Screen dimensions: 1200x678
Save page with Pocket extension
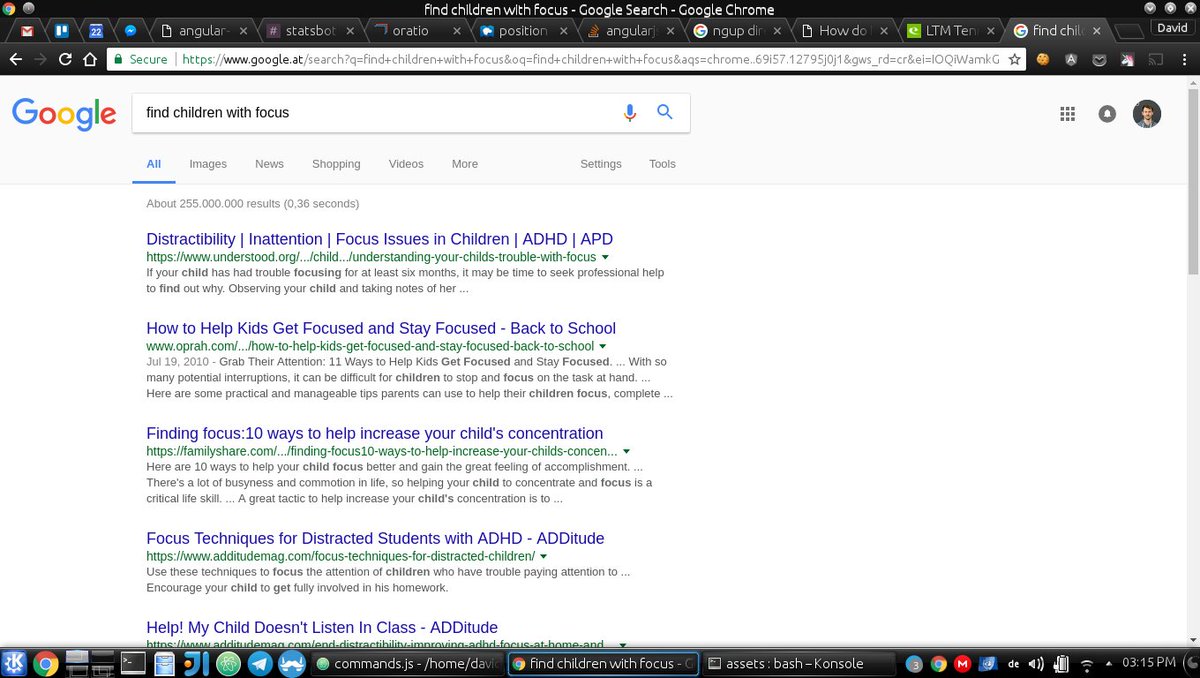pyautogui.click(x=1099, y=60)
